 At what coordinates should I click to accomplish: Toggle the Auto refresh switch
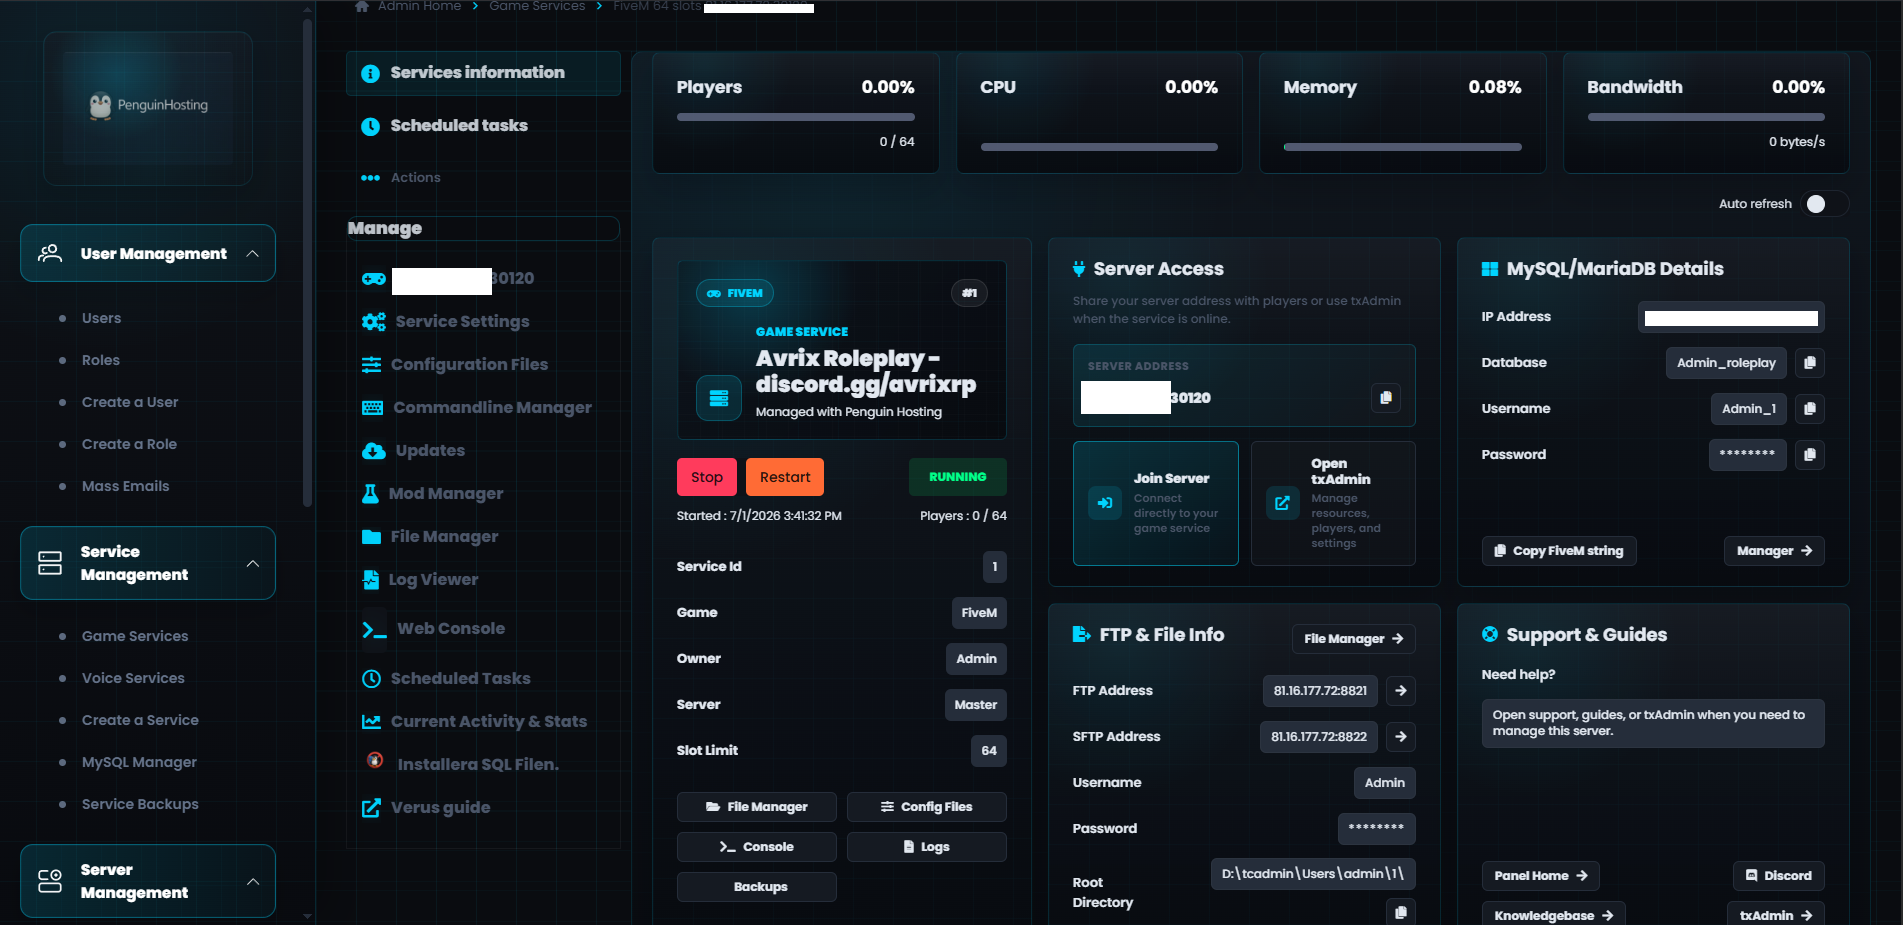1825,204
